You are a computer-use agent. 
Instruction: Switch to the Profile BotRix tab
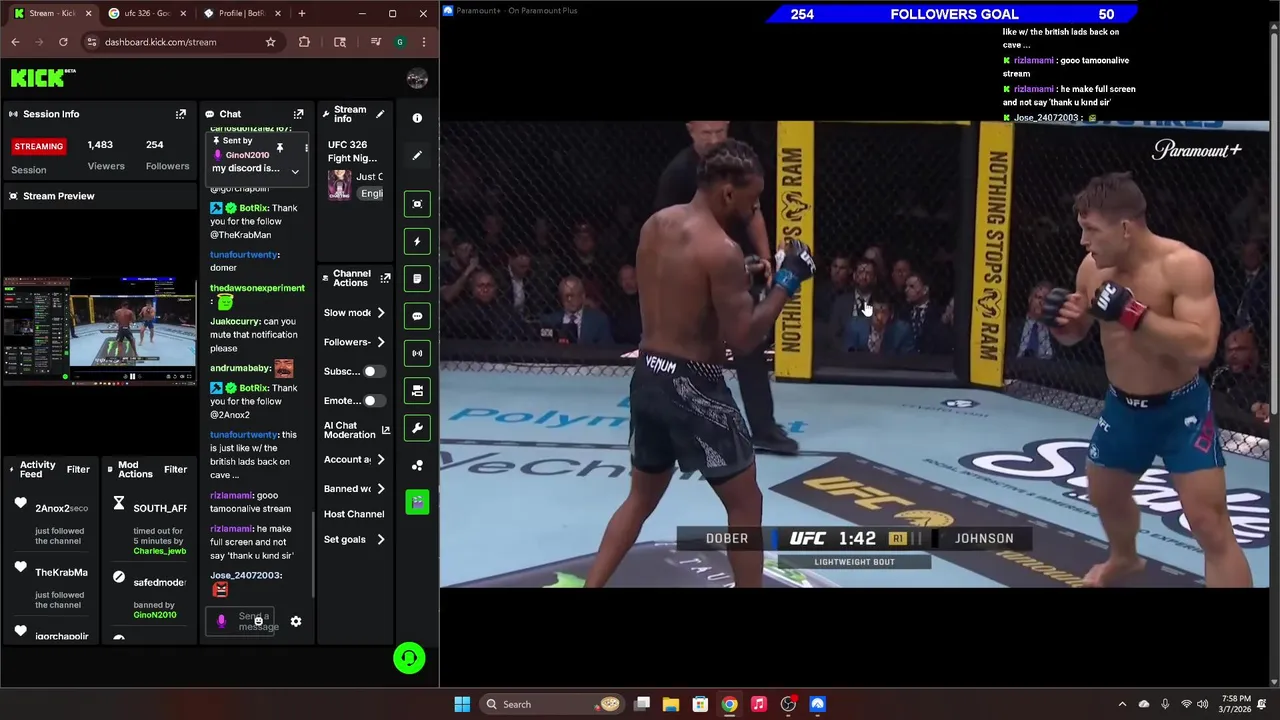point(240,13)
